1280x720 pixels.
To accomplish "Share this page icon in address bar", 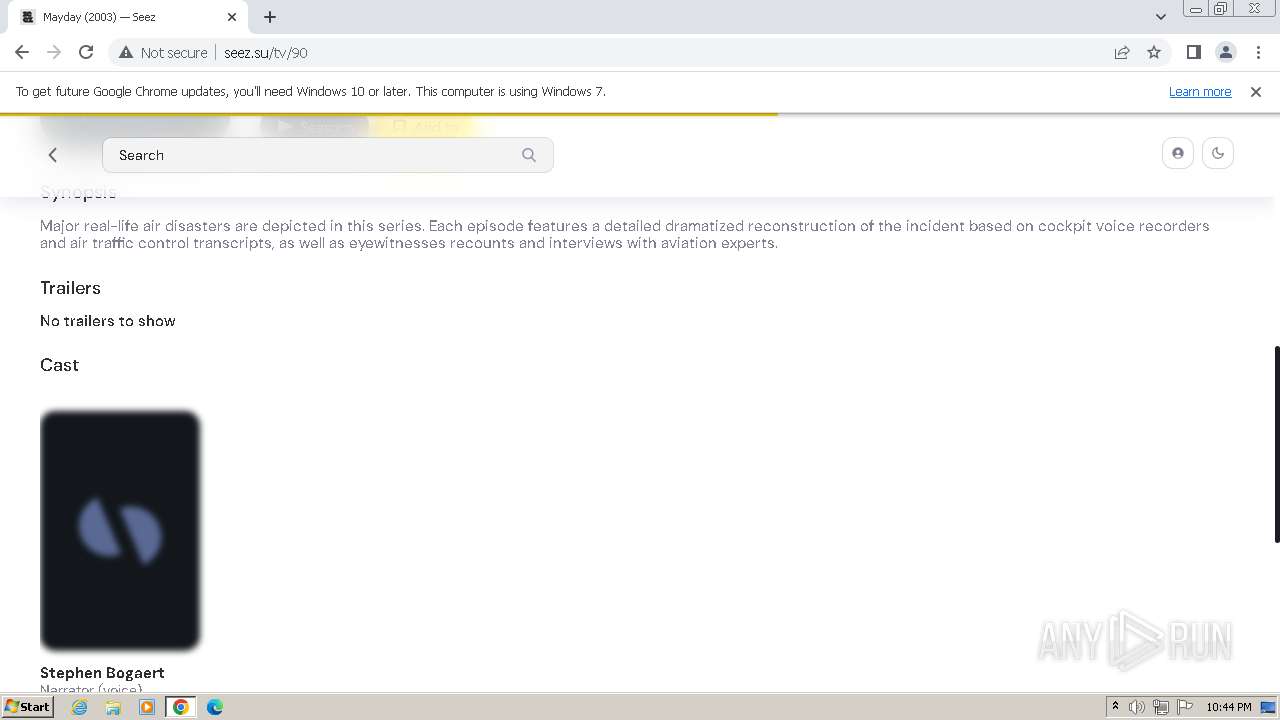I will [x=1122, y=52].
